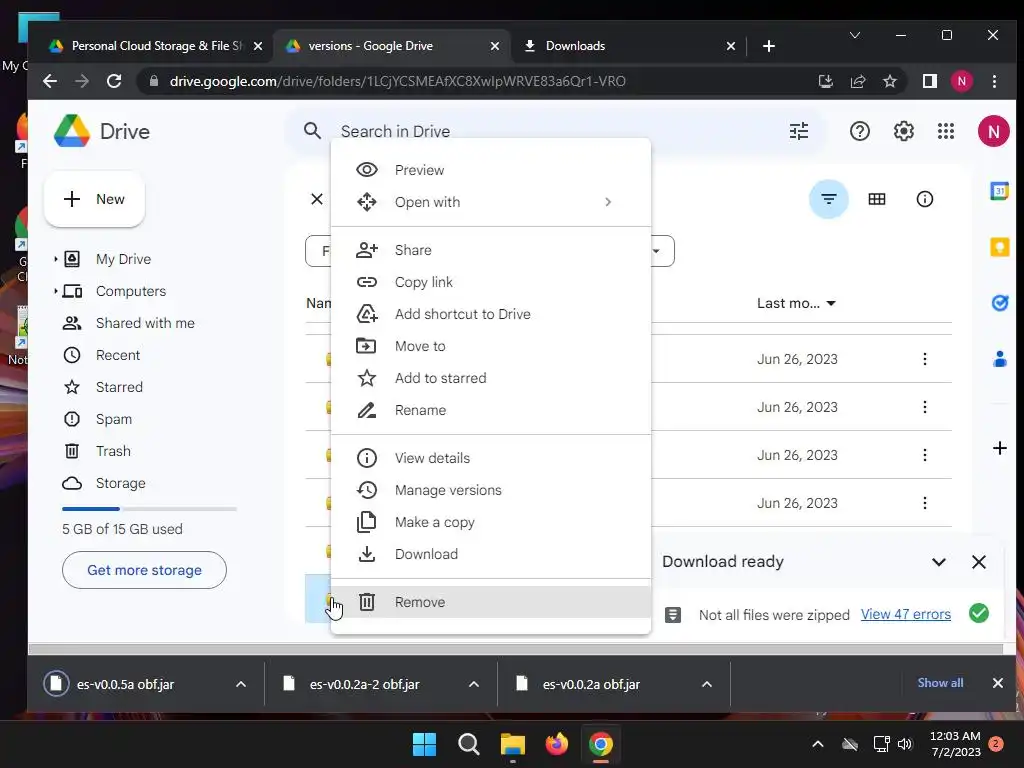Open the partially hidden filter chip dropdown arrow
Screen dimensions: 1024x768
point(656,251)
